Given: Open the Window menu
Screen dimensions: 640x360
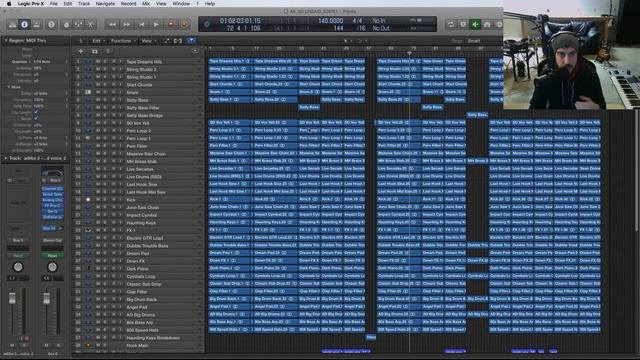Looking at the screenshot, I should coord(181,4).
